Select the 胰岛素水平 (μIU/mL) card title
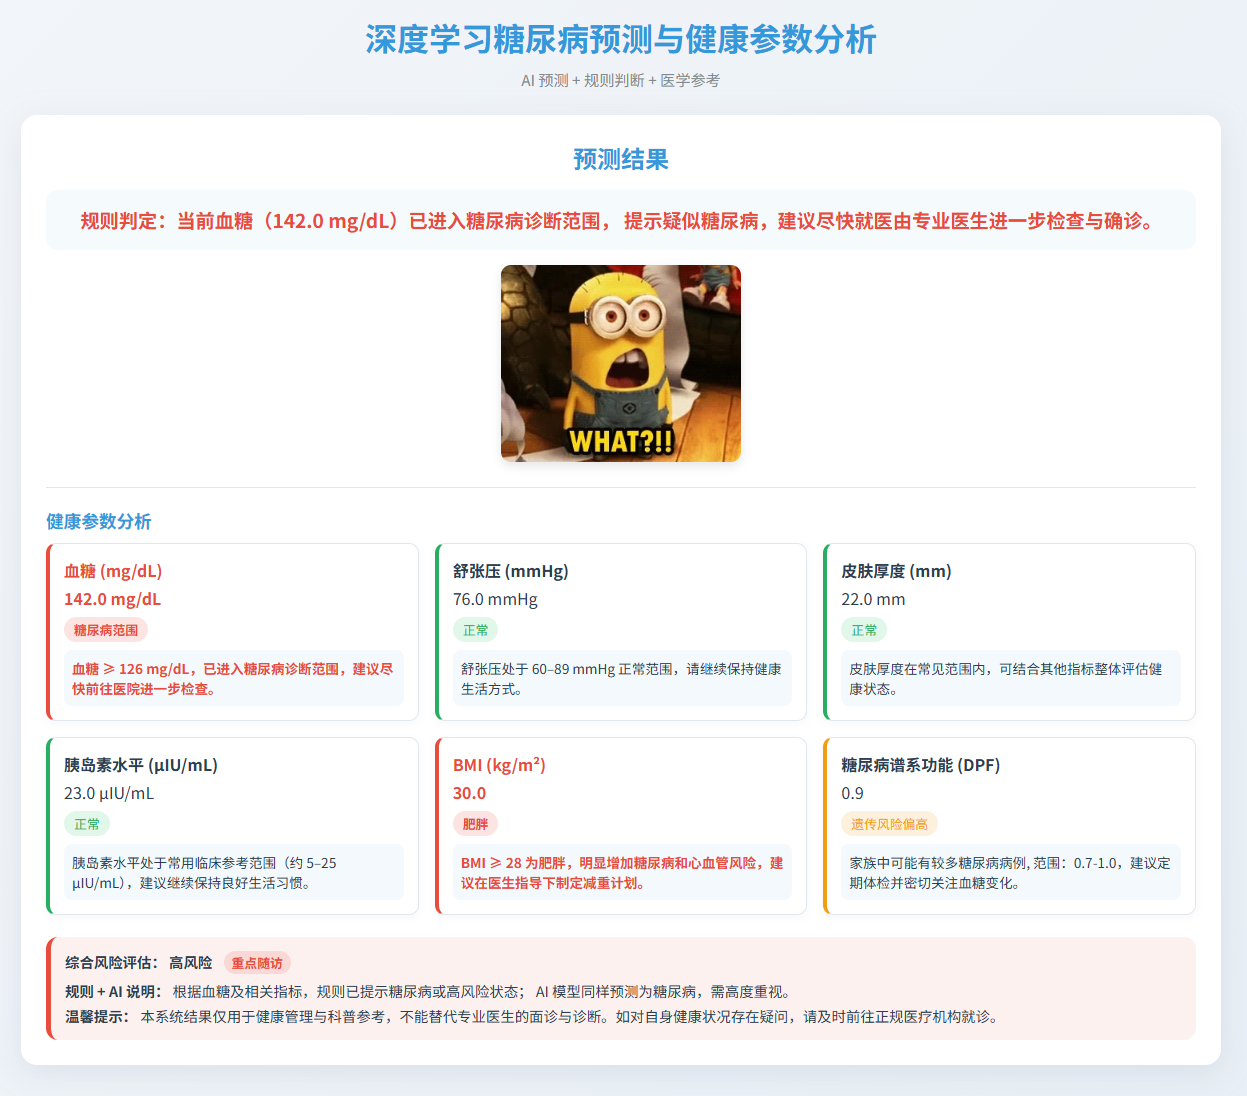Screen dimensions: 1247x1096 click(141, 765)
